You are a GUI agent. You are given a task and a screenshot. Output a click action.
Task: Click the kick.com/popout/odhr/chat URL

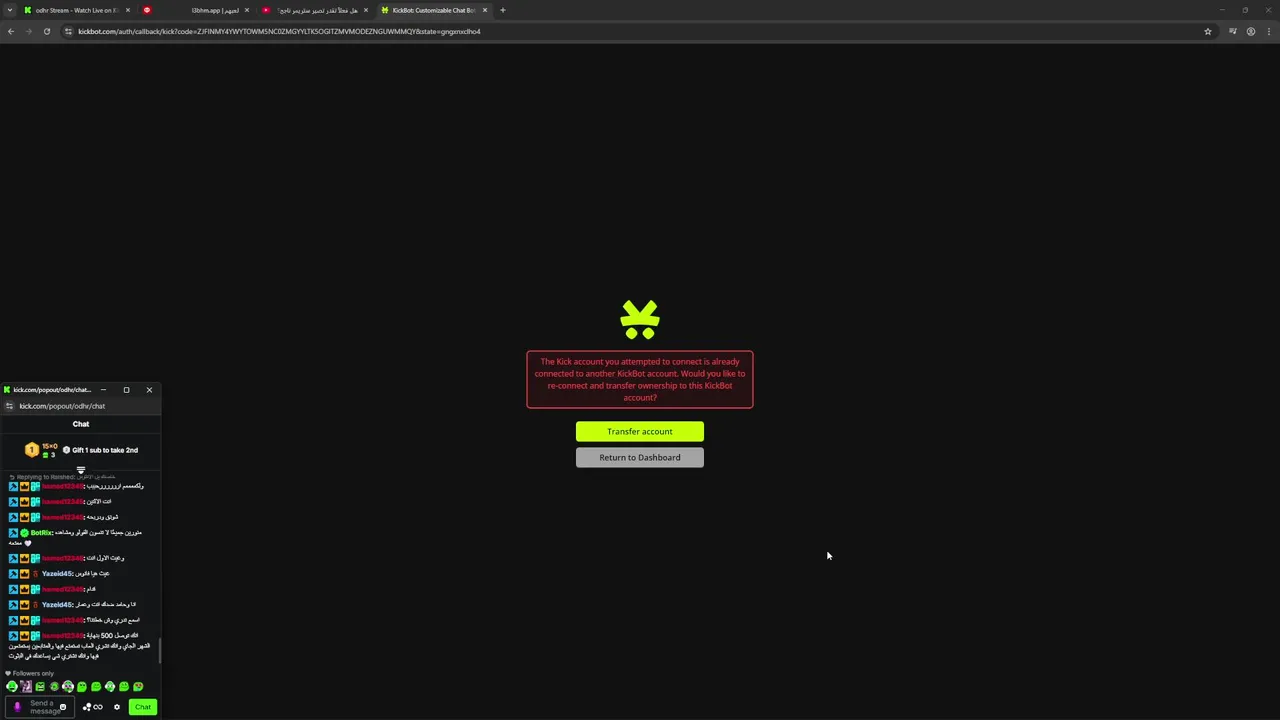tap(62, 406)
